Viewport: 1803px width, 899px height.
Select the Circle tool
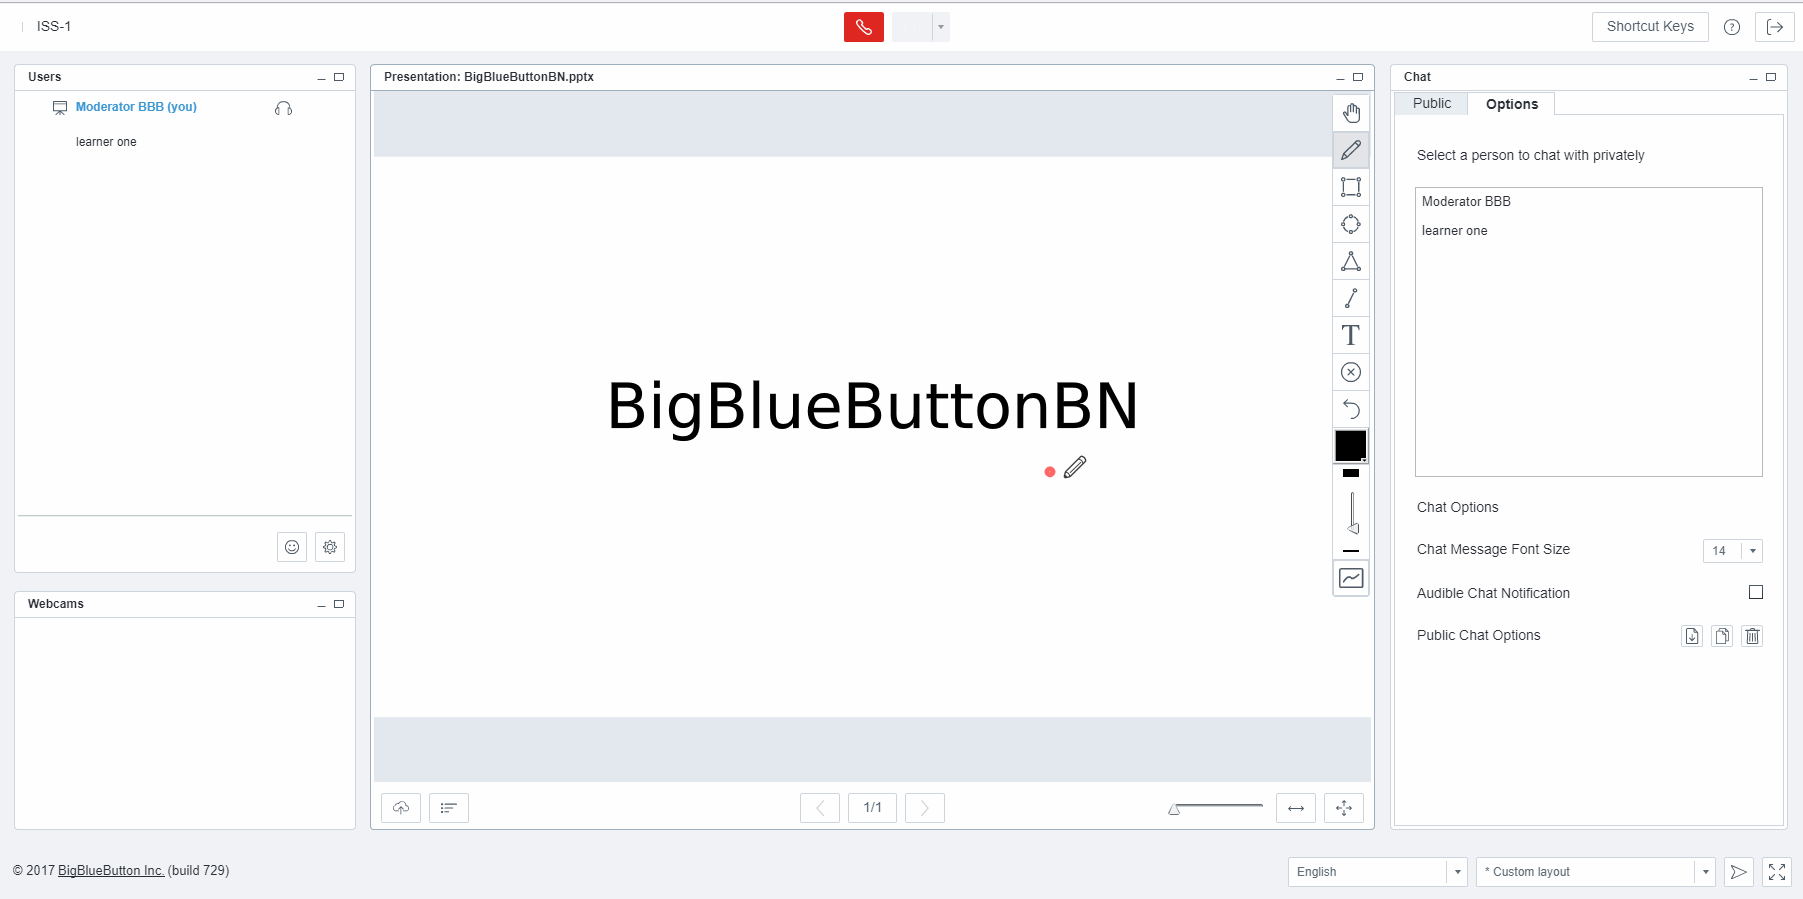pos(1351,224)
